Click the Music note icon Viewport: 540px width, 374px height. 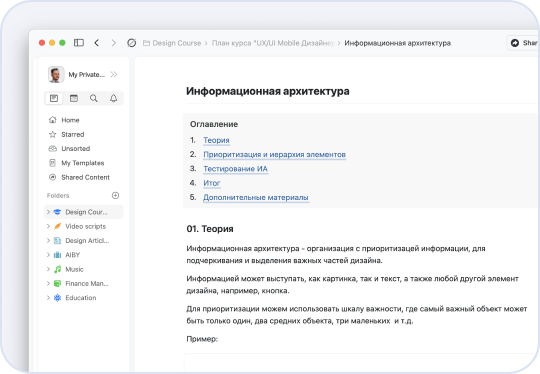point(58,269)
